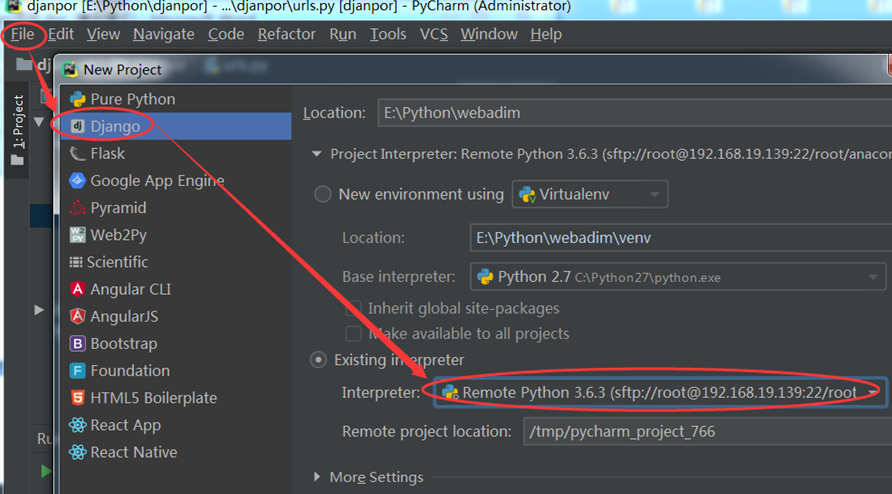Edit the Remote project location field
The height and width of the screenshot is (494, 892).
pos(708,431)
